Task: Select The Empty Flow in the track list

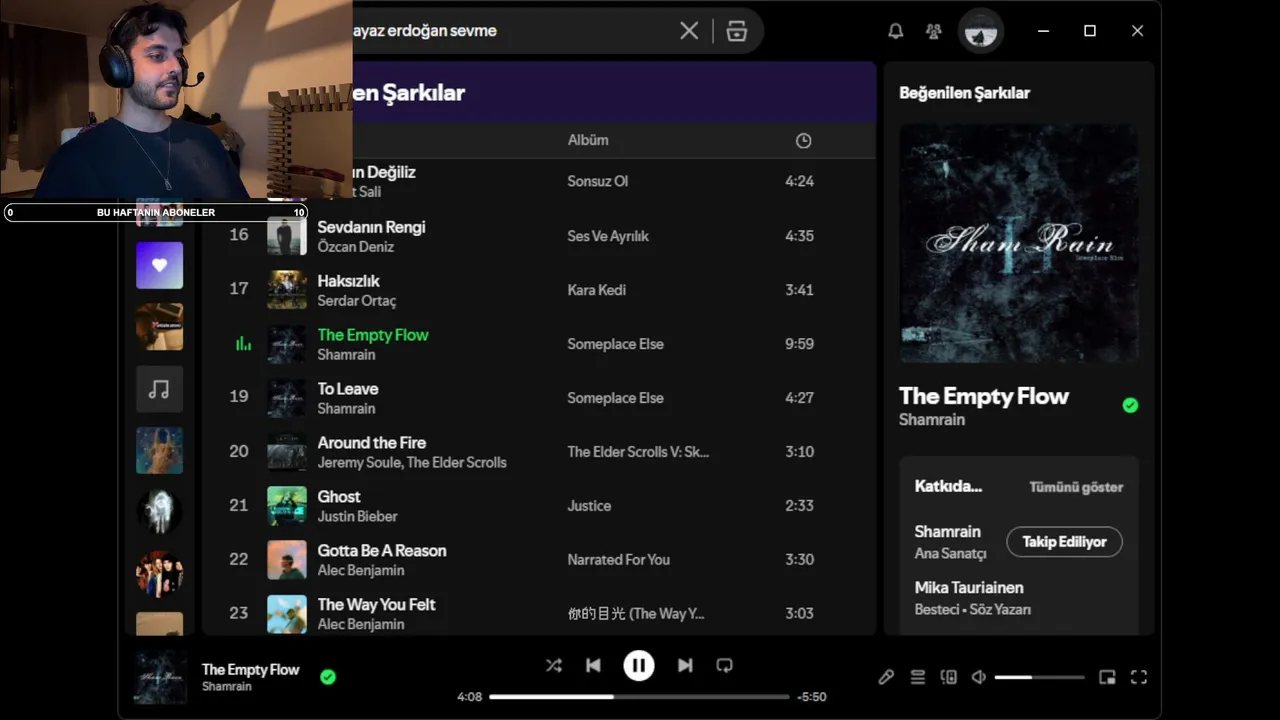Action: (373, 335)
